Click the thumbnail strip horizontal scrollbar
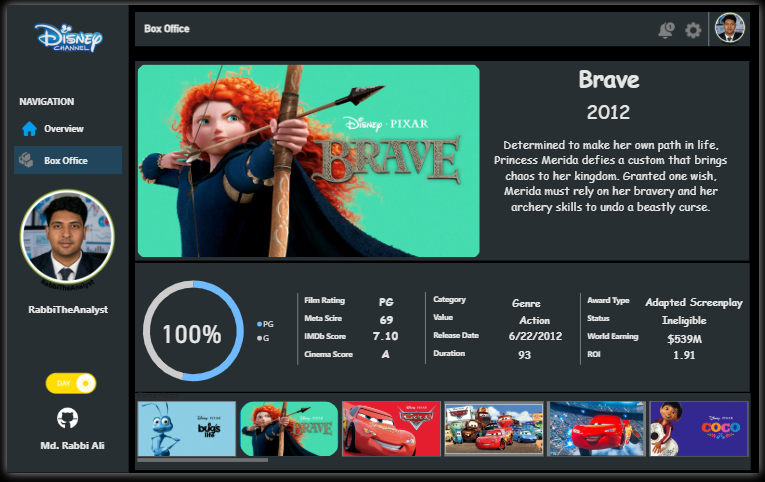 click(x=202, y=460)
